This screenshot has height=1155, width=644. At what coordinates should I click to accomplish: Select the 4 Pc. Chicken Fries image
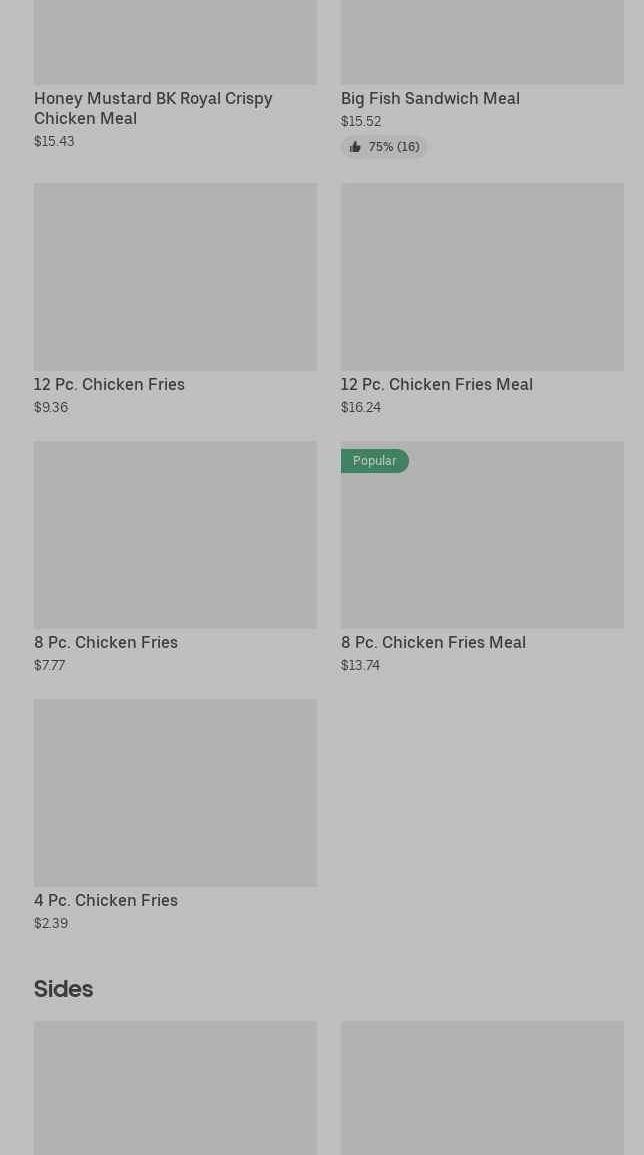[x=175, y=793]
